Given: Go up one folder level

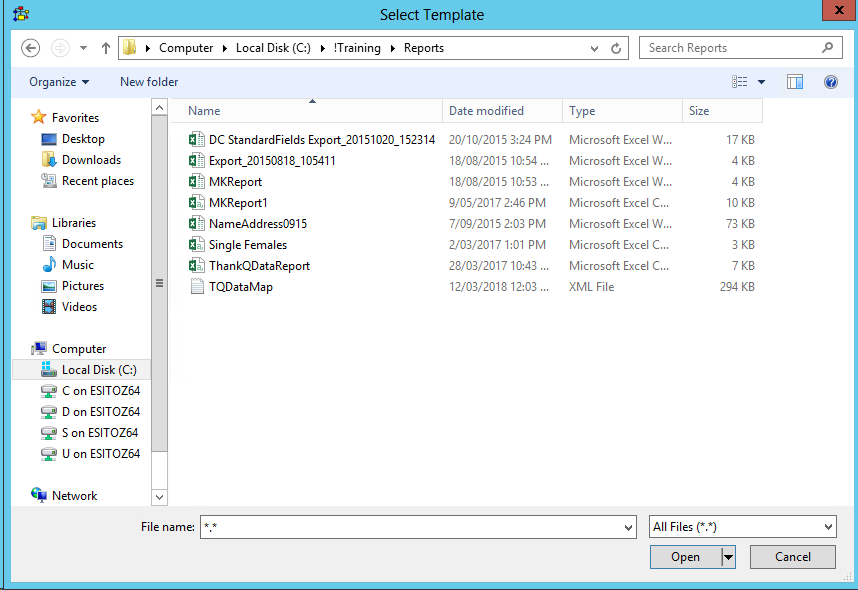Looking at the screenshot, I should (106, 48).
